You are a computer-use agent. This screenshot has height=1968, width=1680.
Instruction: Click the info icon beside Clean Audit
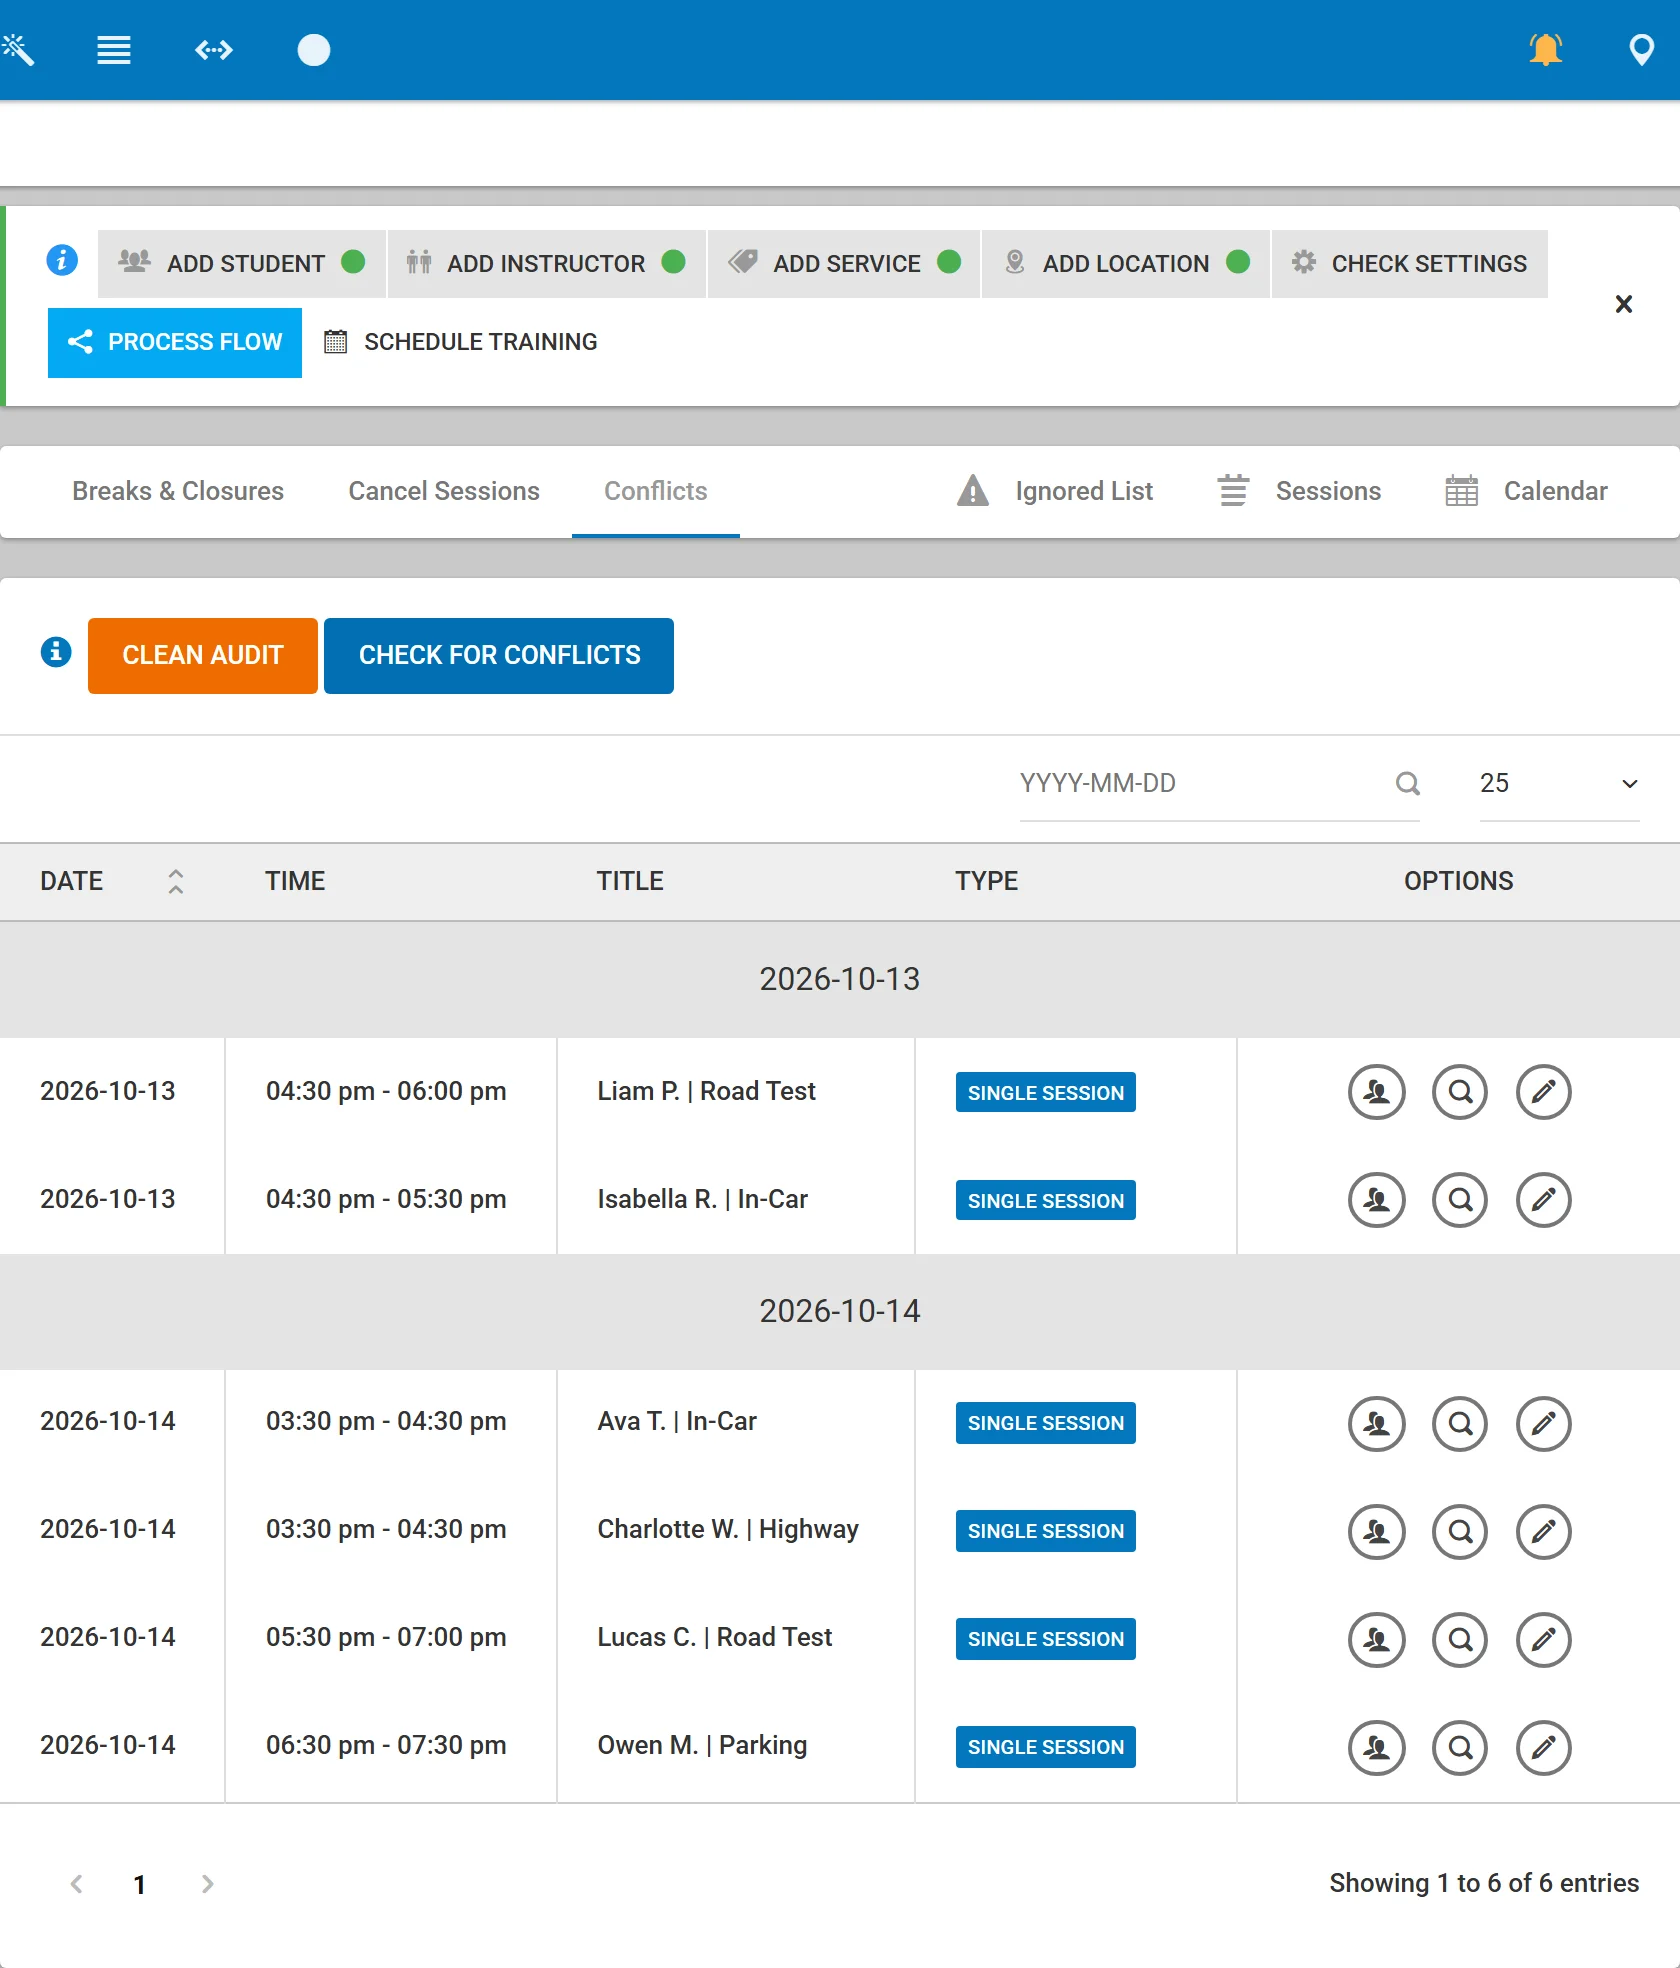tap(56, 652)
